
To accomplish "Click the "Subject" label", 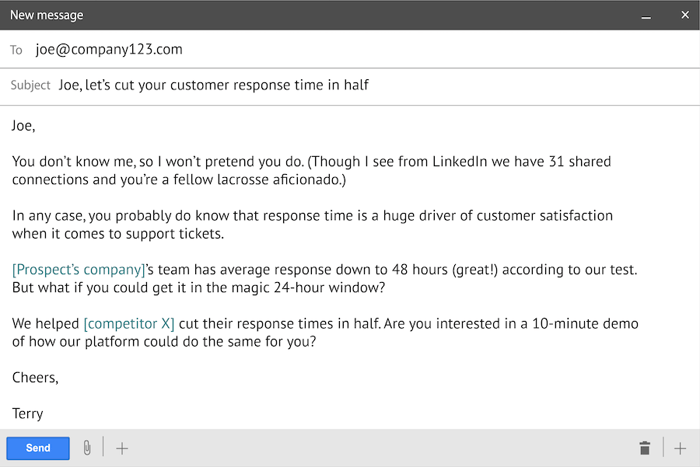I will [x=30, y=85].
